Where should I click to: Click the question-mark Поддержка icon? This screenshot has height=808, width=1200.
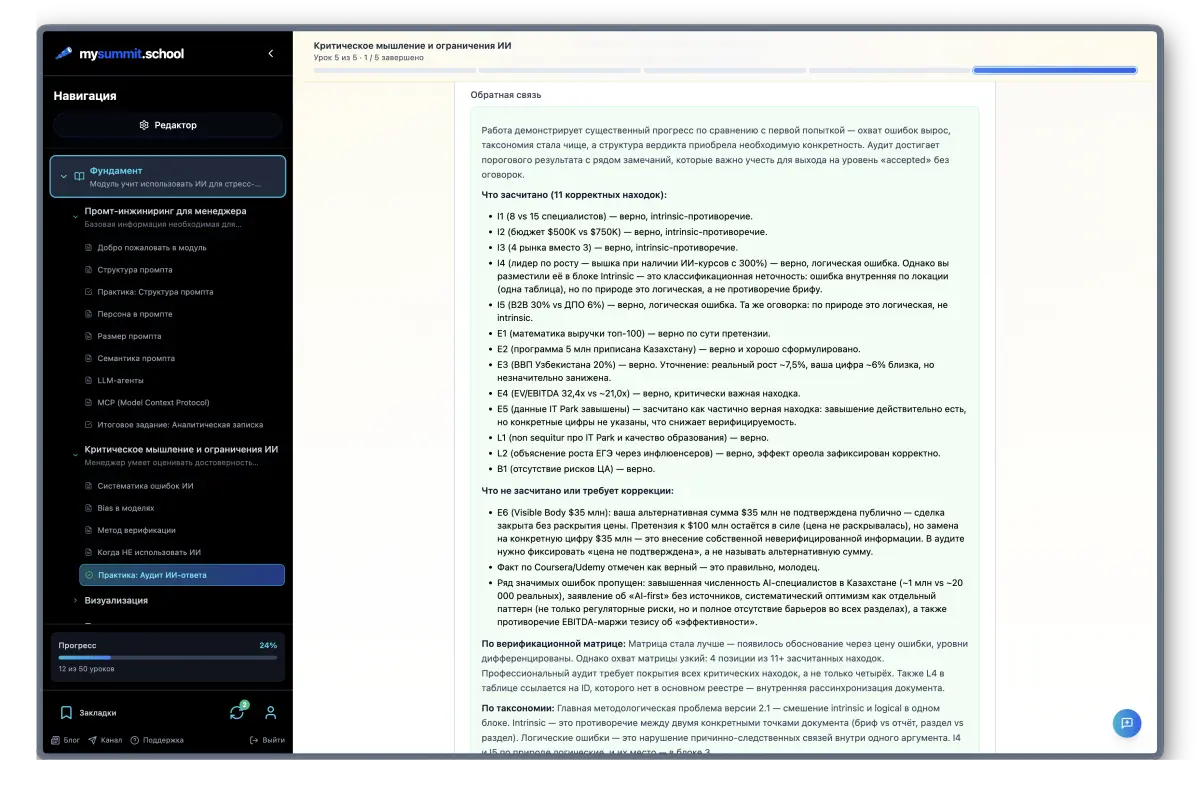(x=134, y=740)
